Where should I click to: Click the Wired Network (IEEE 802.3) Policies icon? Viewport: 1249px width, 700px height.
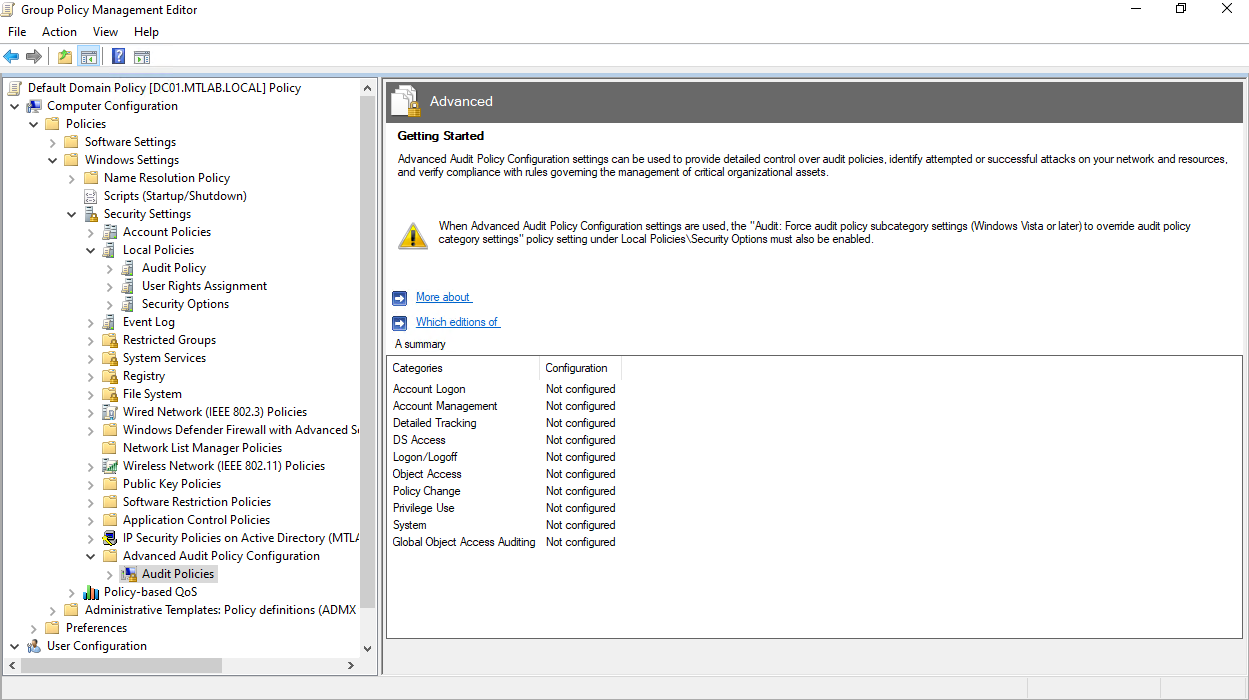[110, 412]
